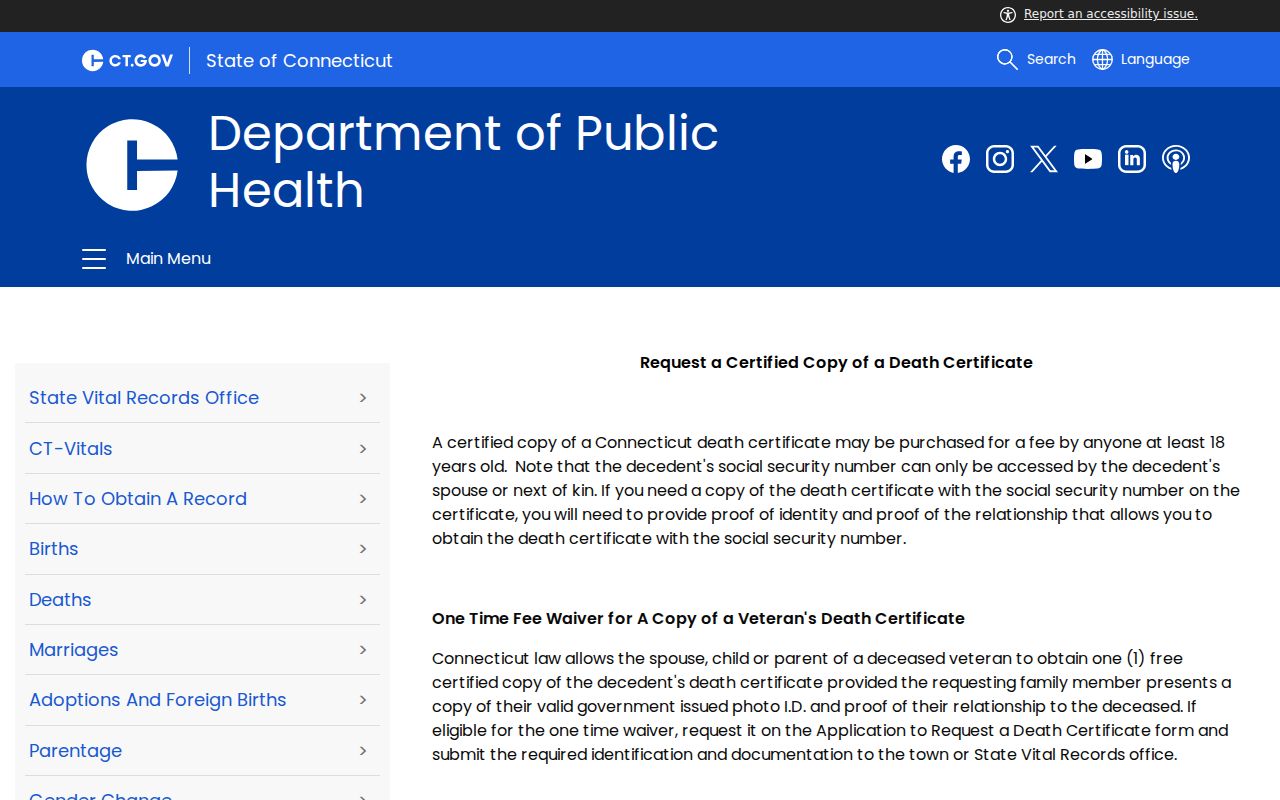This screenshot has height=800, width=1280.
Task: Click Report an accessibility issue link
Action: [1111, 14]
